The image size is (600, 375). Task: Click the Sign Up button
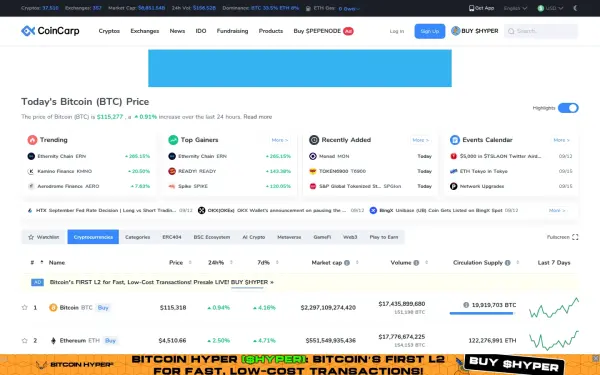click(430, 31)
